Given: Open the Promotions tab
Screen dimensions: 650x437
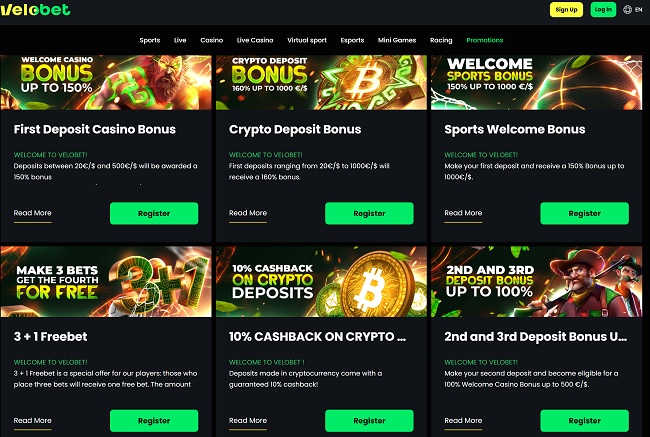Looking at the screenshot, I should coord(485,40).
